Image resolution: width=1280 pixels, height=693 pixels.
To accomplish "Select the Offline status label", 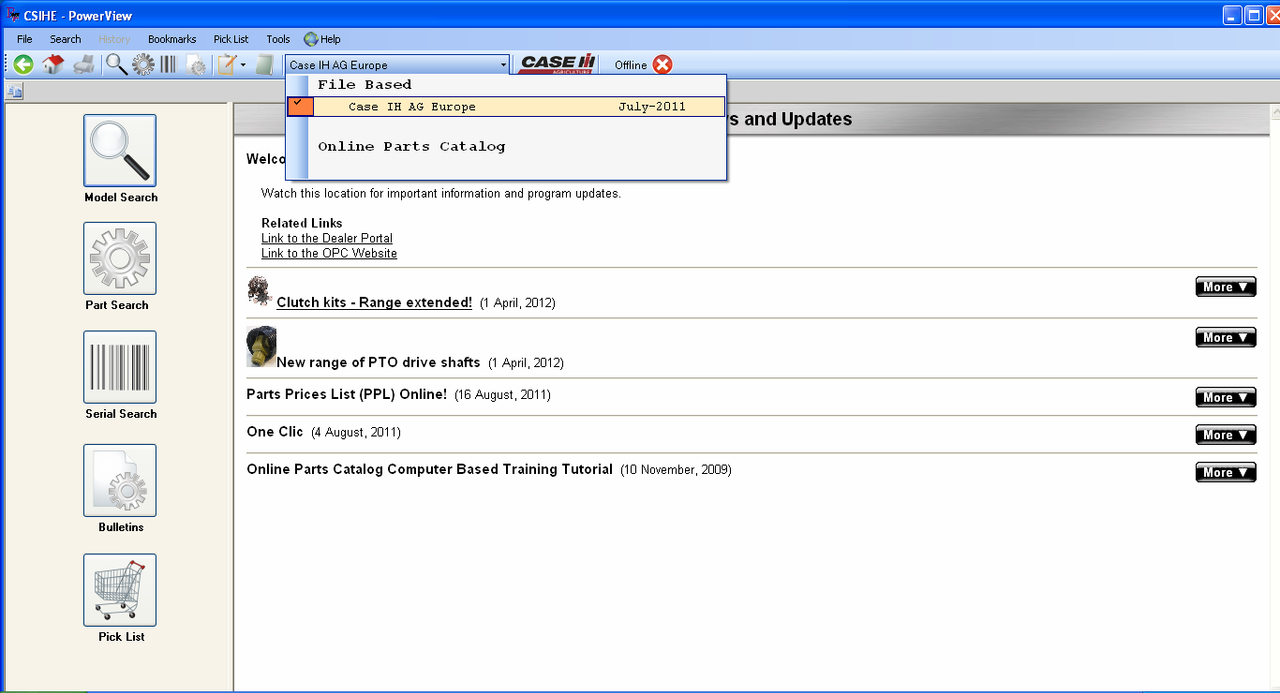I will point(631,65).
